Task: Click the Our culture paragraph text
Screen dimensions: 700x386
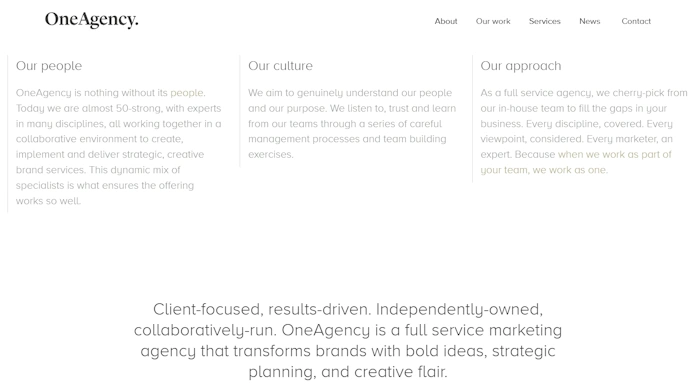Action: coord(352,124)
